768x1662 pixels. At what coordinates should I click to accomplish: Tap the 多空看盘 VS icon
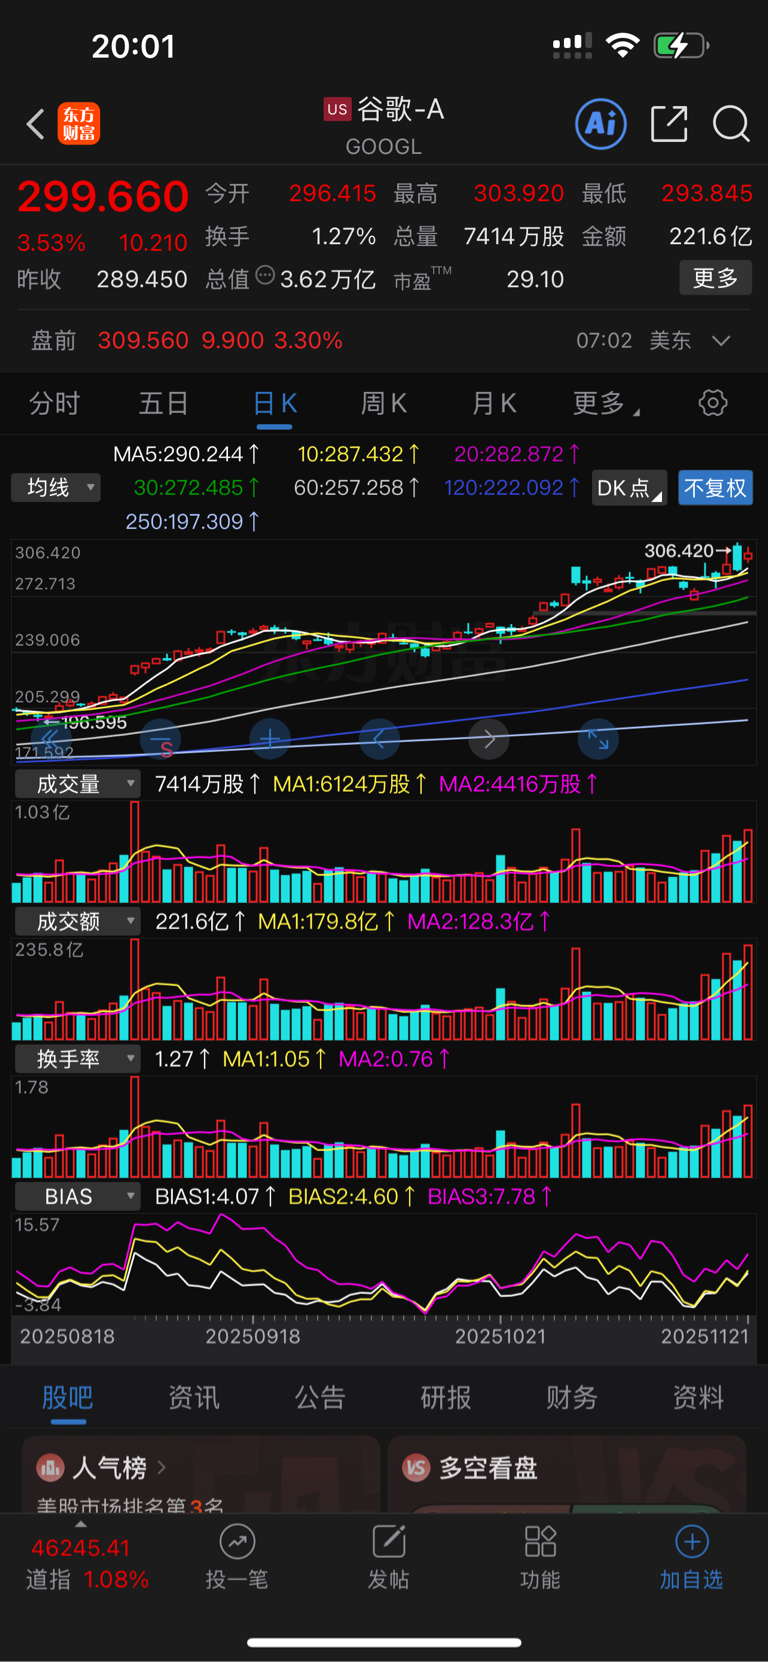(416, 1468)
